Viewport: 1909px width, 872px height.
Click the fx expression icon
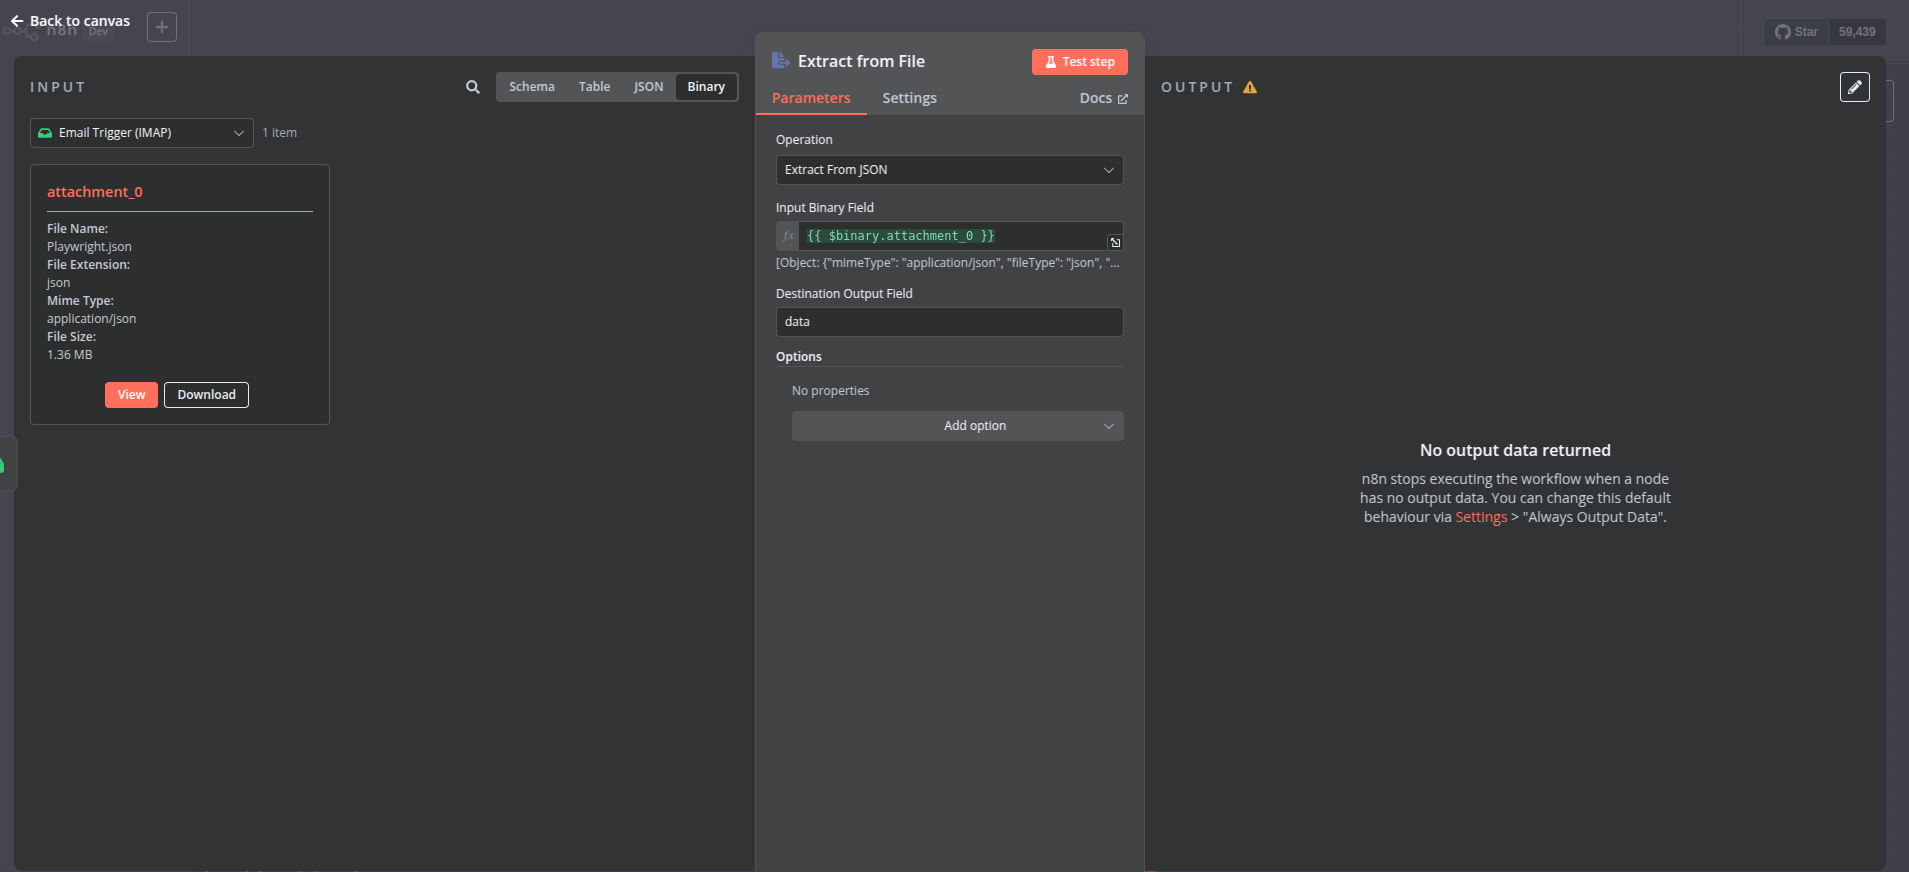tap(788, 236)
